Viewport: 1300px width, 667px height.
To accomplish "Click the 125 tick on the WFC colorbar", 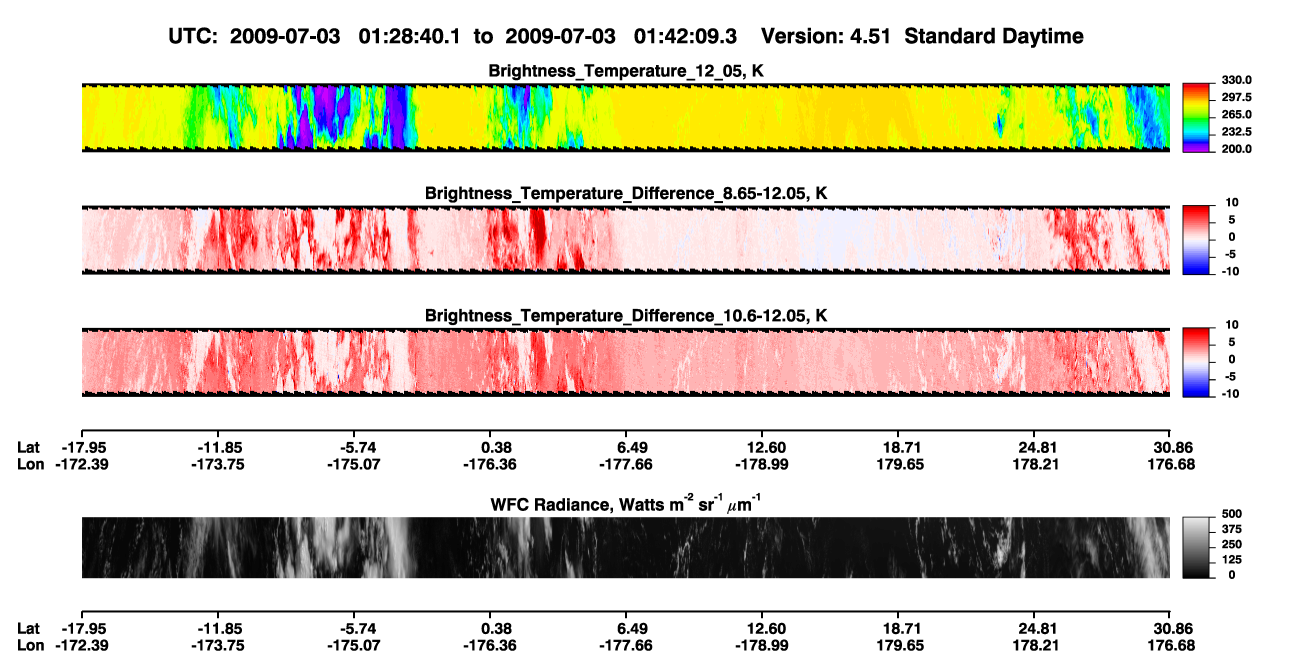I will pos(1233,559).
